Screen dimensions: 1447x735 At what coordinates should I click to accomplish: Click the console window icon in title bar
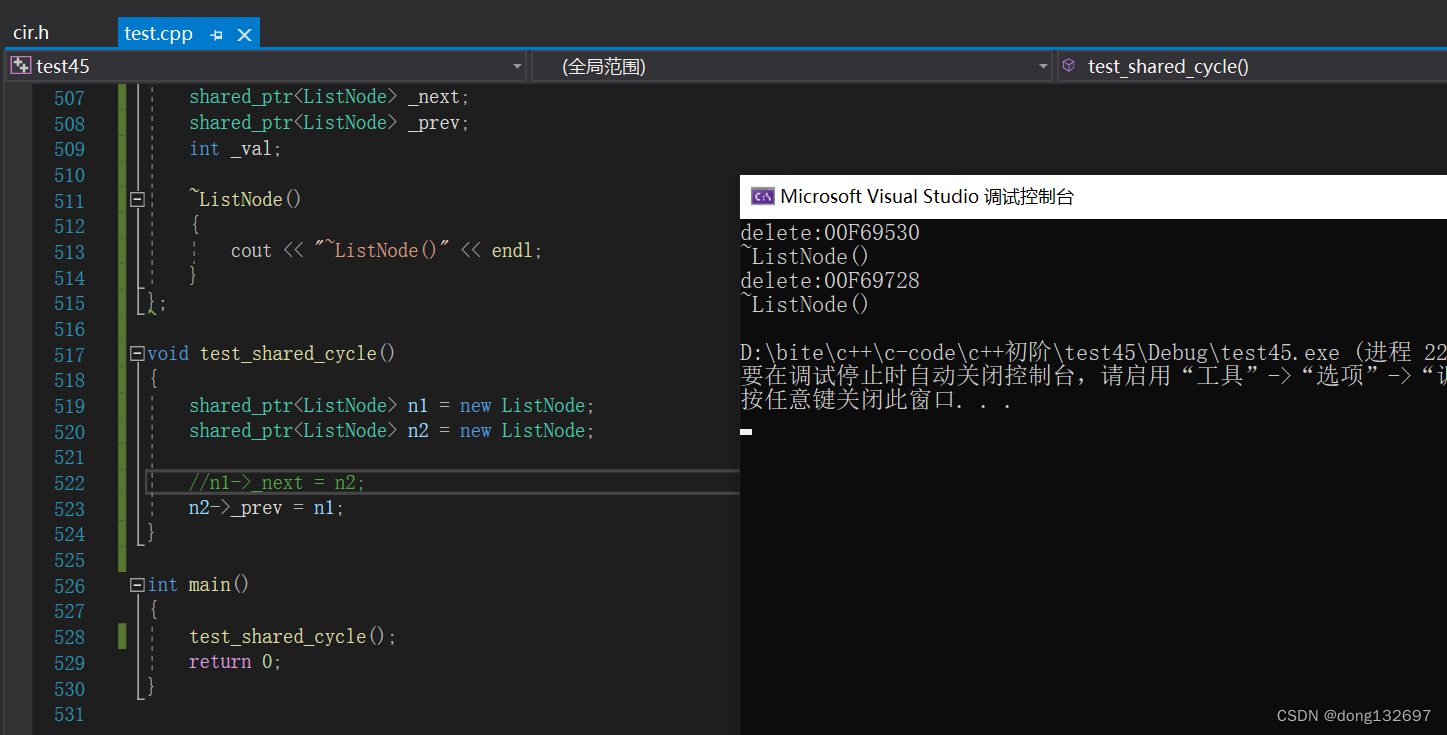(762, 196)
